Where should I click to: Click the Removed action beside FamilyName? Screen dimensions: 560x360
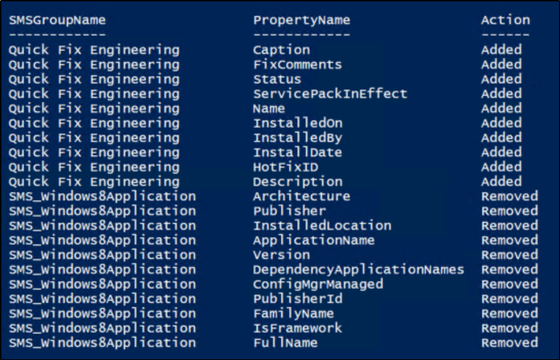[510, 313]
